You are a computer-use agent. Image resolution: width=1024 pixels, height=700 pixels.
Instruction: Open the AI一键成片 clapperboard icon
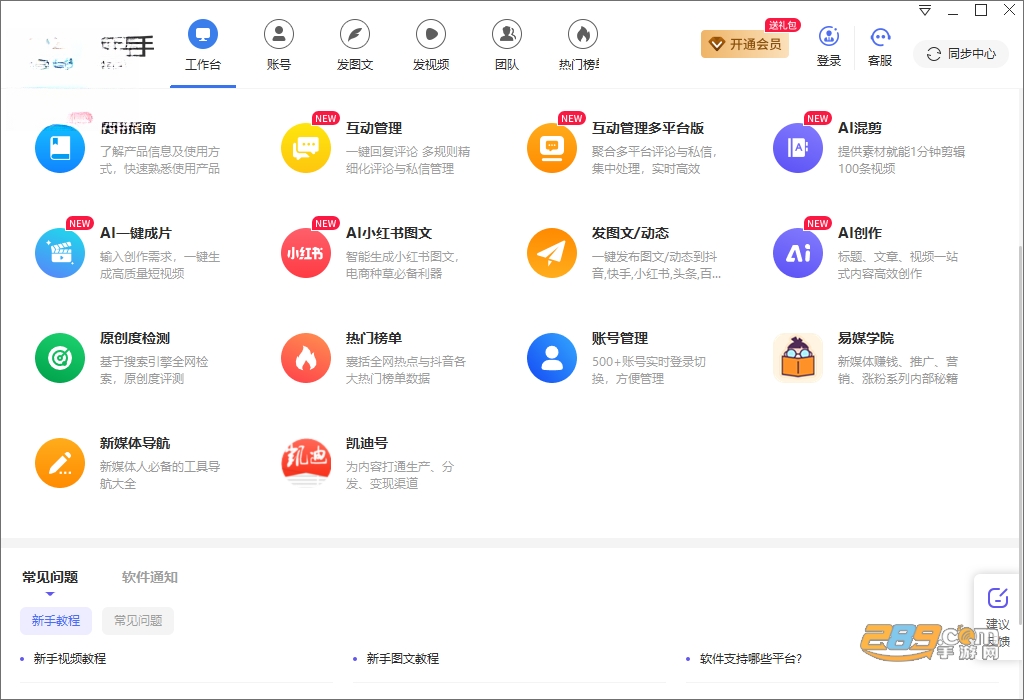point(60,253)
